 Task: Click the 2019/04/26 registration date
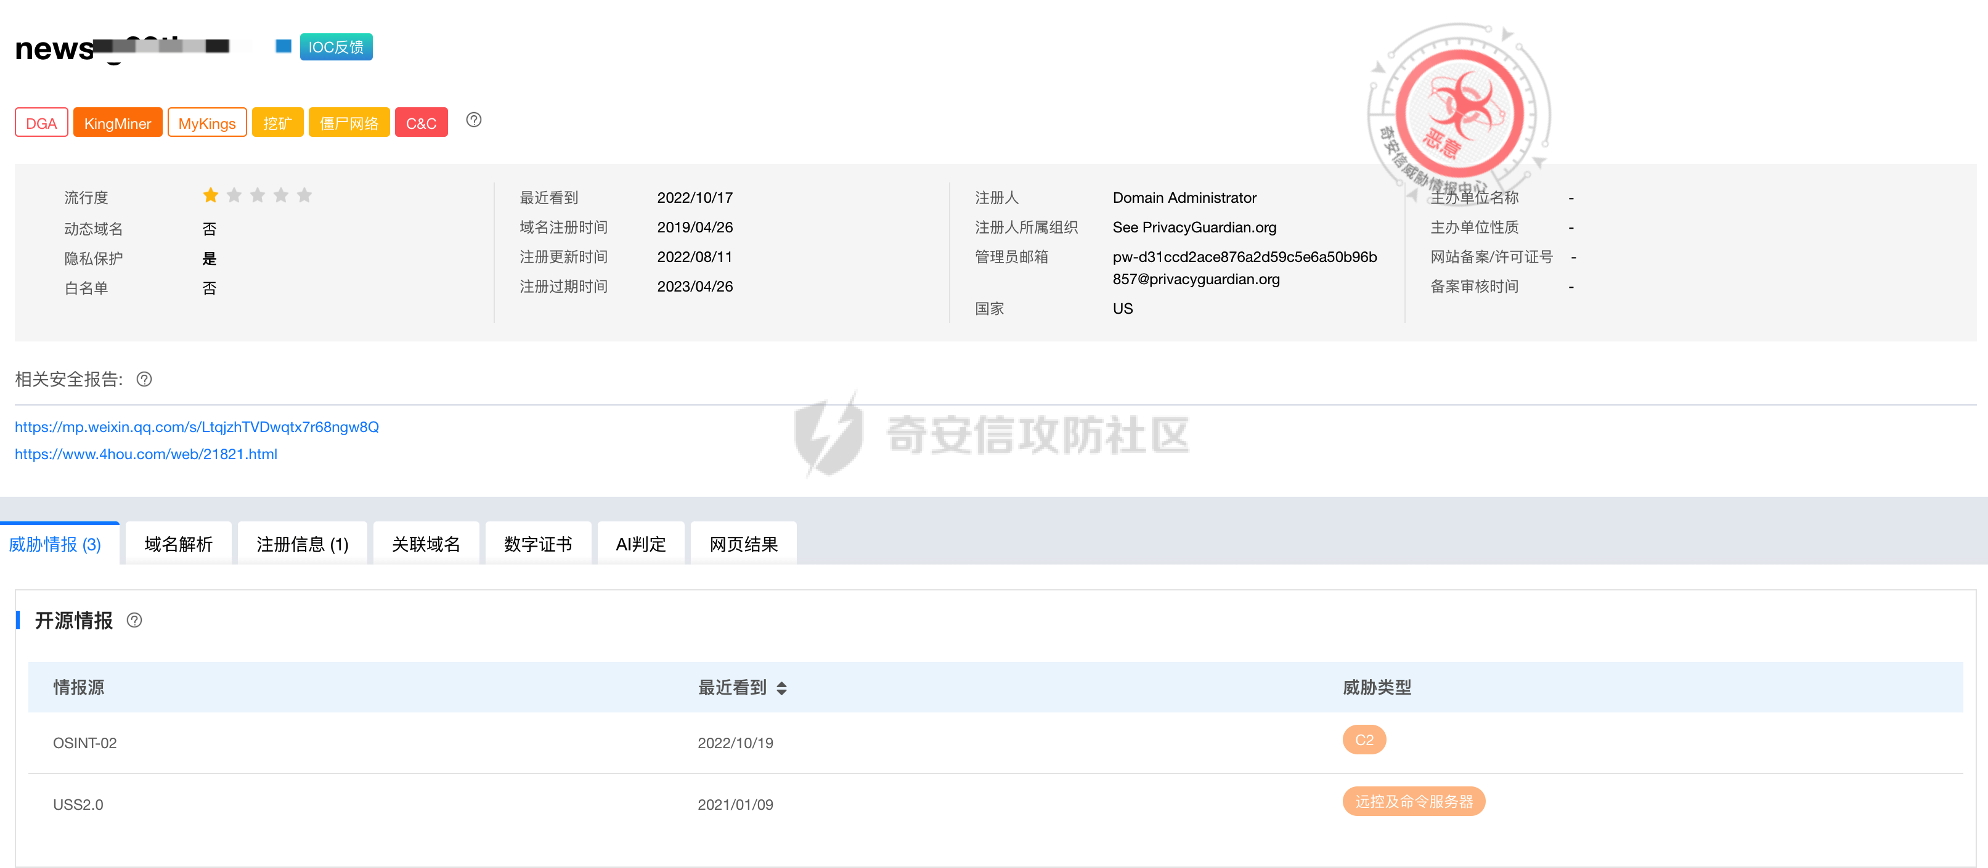pyautogui.click(x=695, y=227)
